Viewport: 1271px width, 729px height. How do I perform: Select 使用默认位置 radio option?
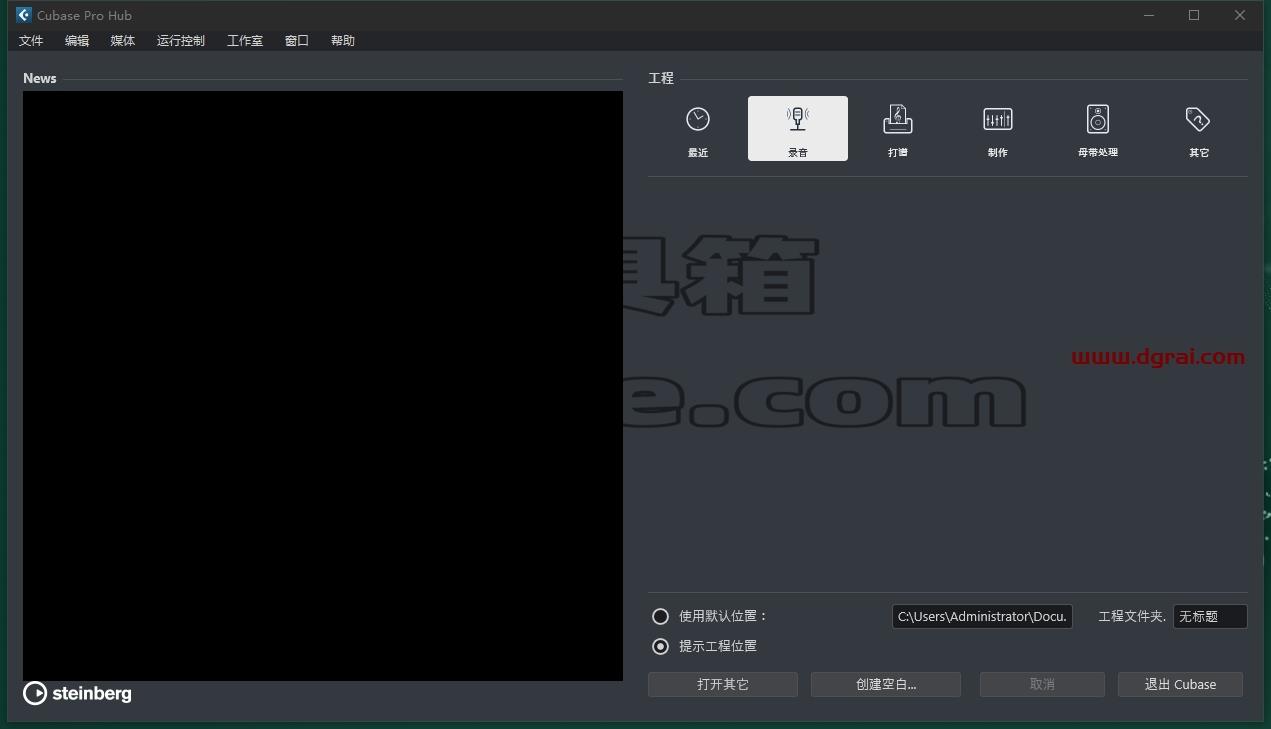[660, 616]
